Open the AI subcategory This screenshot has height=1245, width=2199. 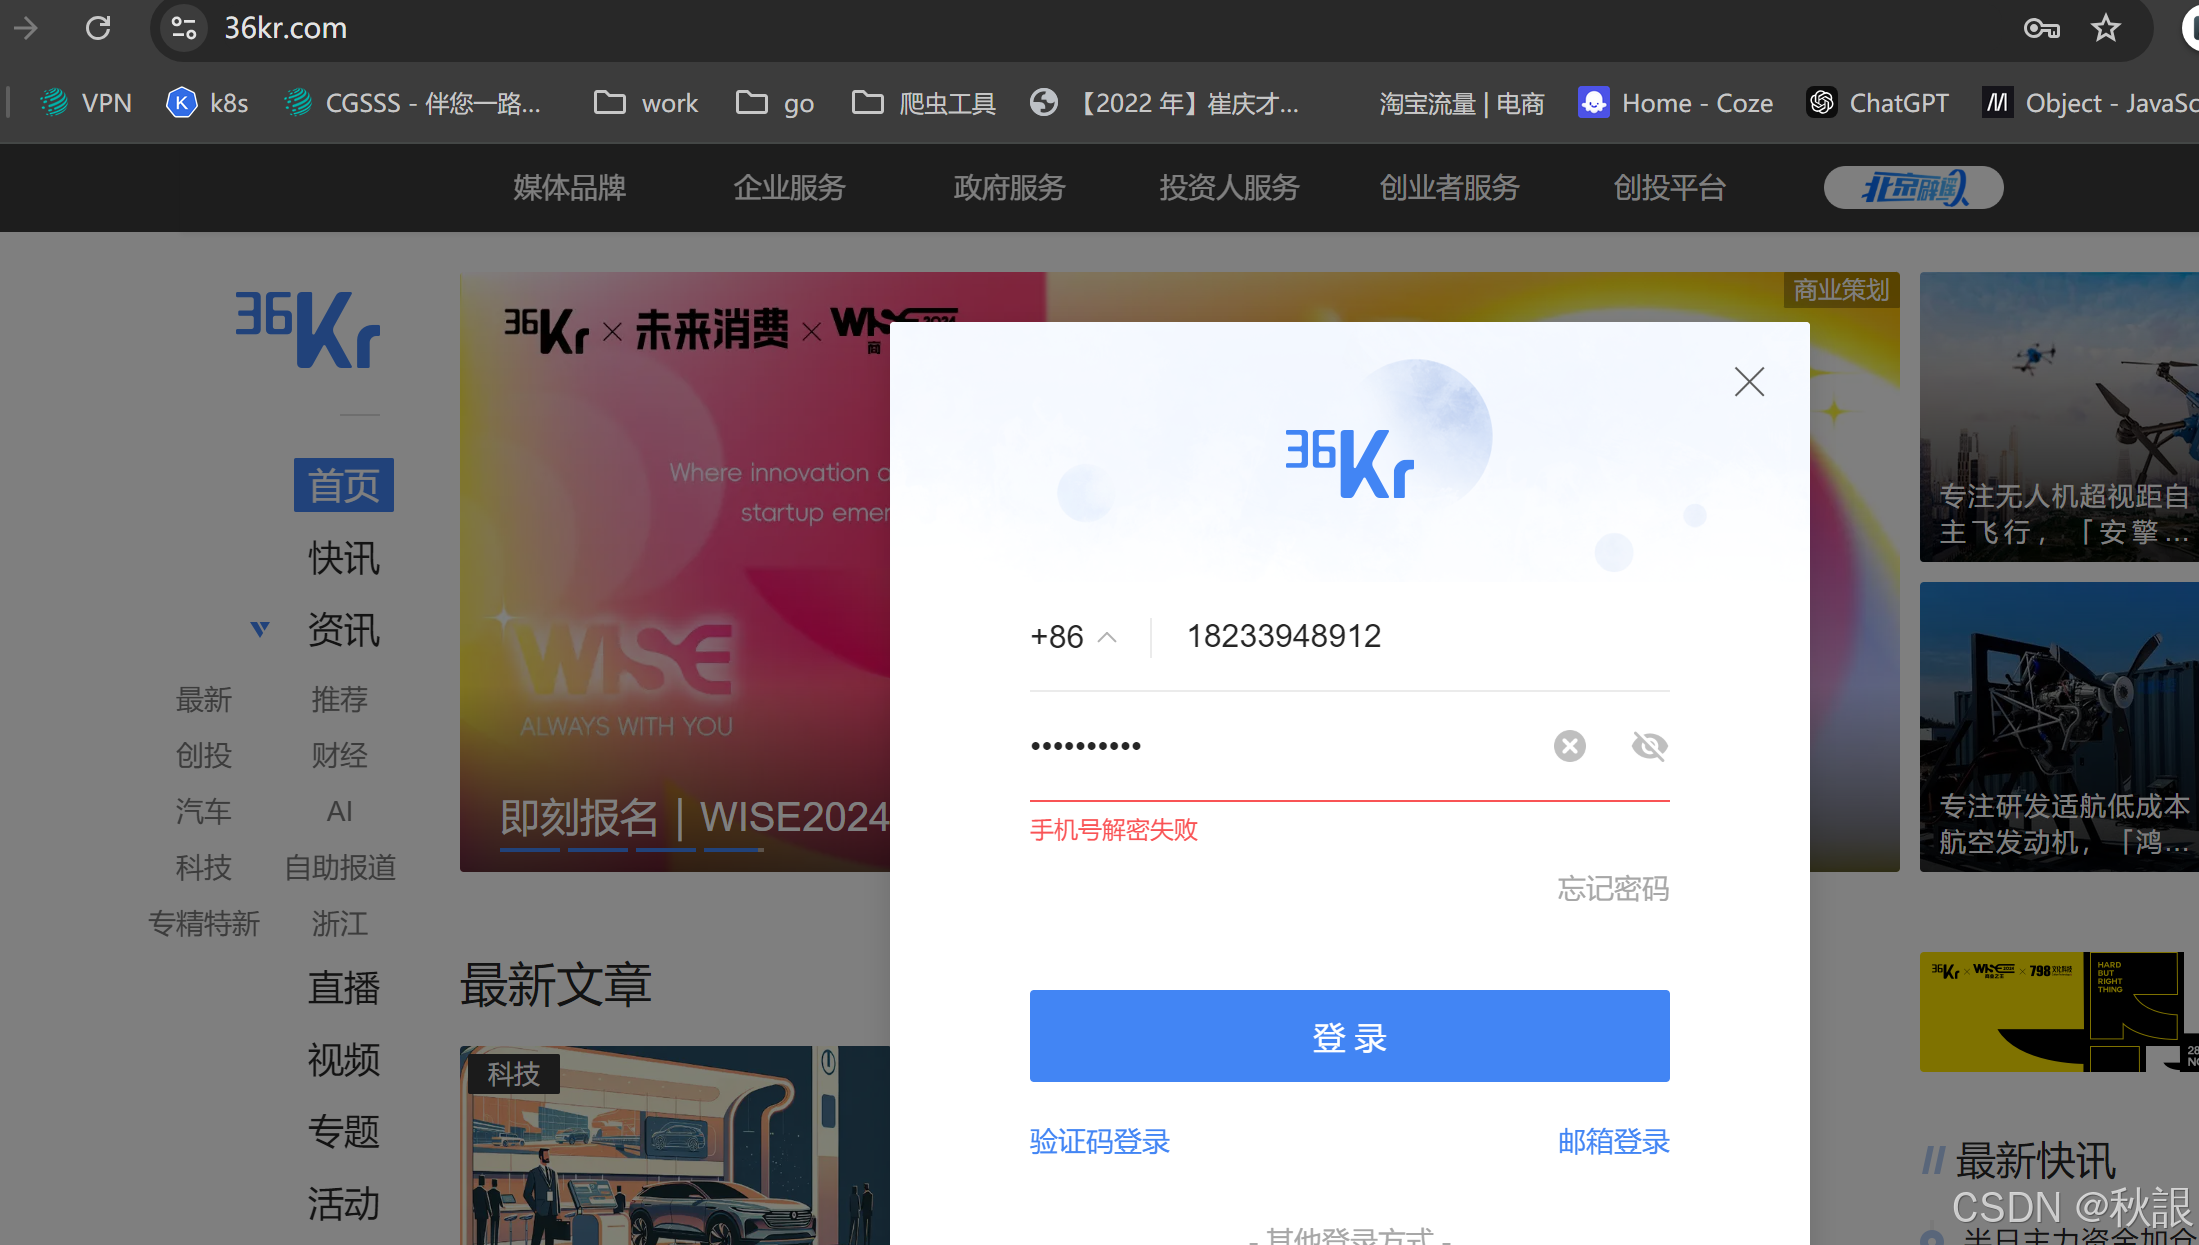coord(340,811)
